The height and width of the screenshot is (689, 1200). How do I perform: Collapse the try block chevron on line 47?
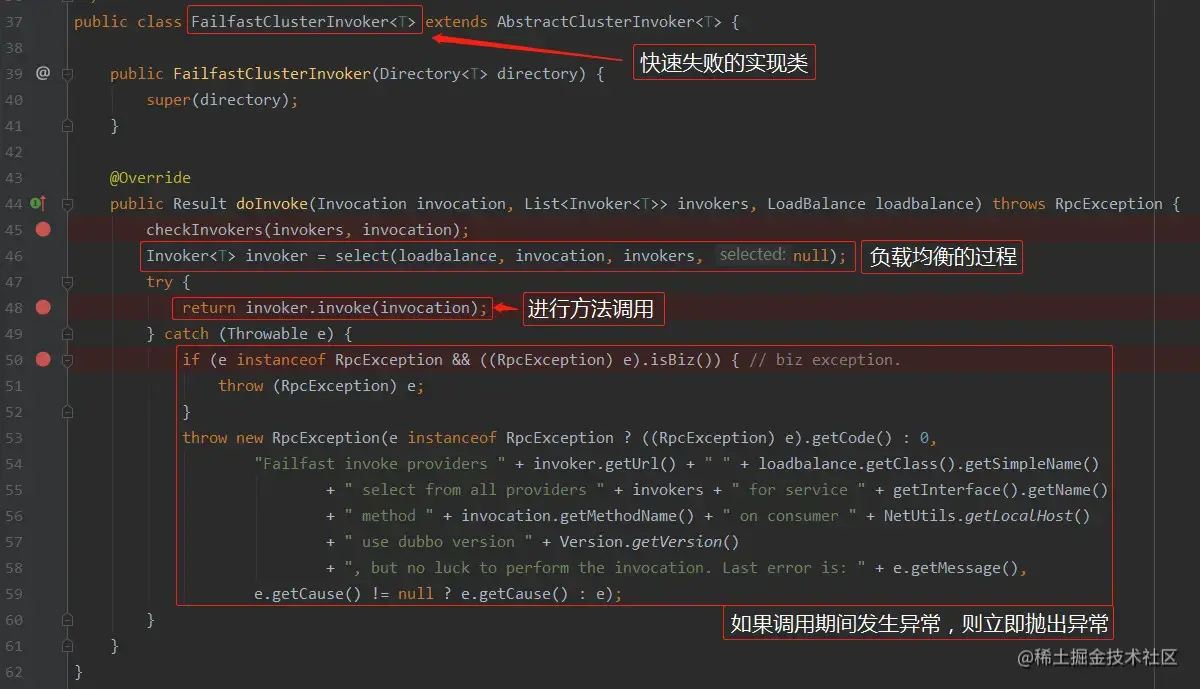pyautogui.click(x=67, y=281)
